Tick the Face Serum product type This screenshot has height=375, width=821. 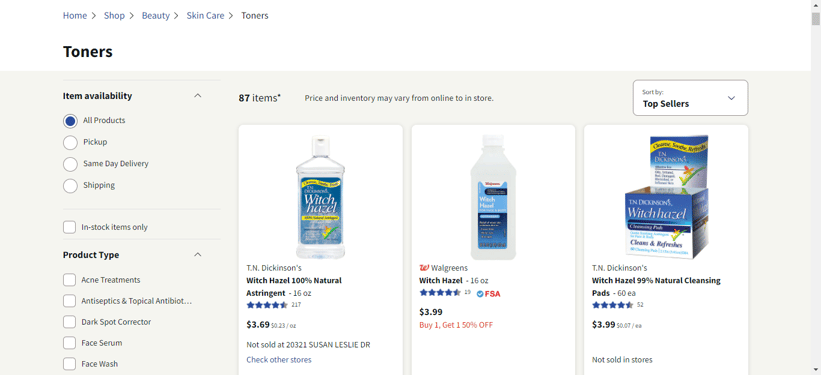click(x=69, y=343)
